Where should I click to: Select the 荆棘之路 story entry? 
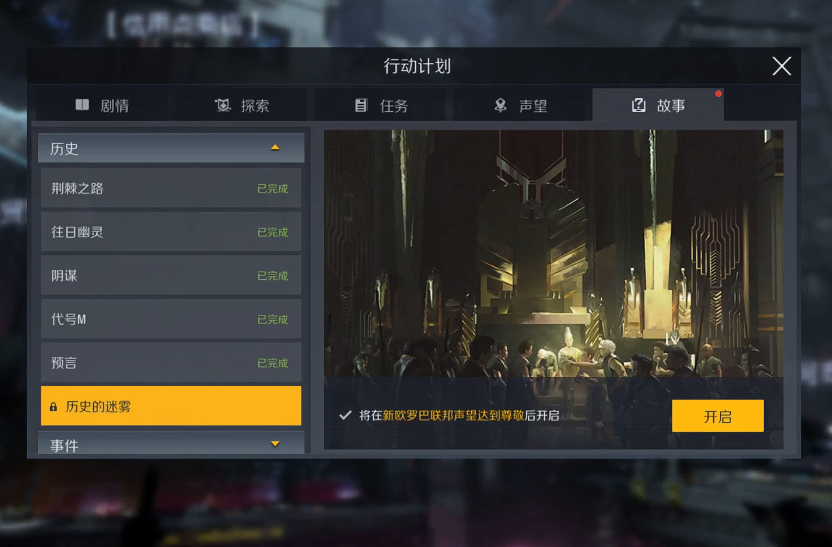point(171,188)
